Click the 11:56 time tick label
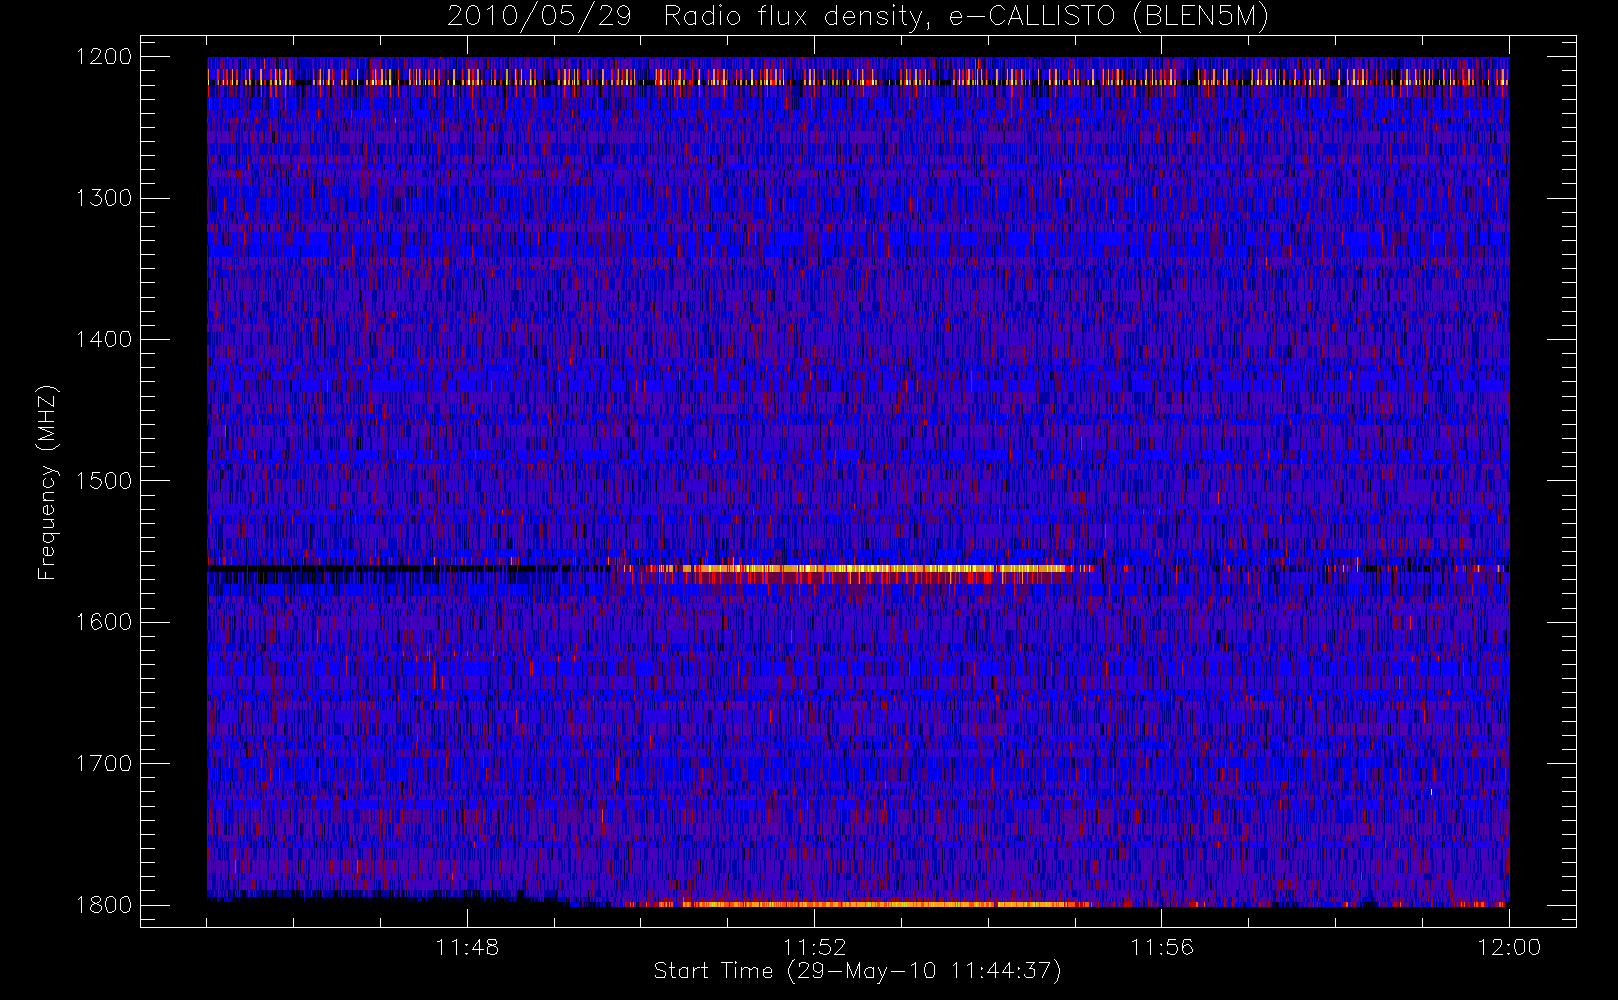Image resolution: width=1618 pixels, height=1000 pixels. 1162,947
